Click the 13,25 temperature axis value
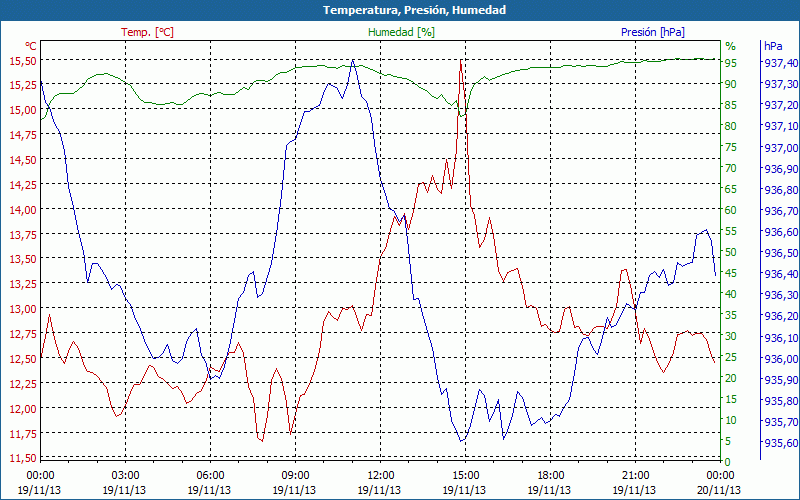Viewport: 800px width, 500px height. [23, 284]
